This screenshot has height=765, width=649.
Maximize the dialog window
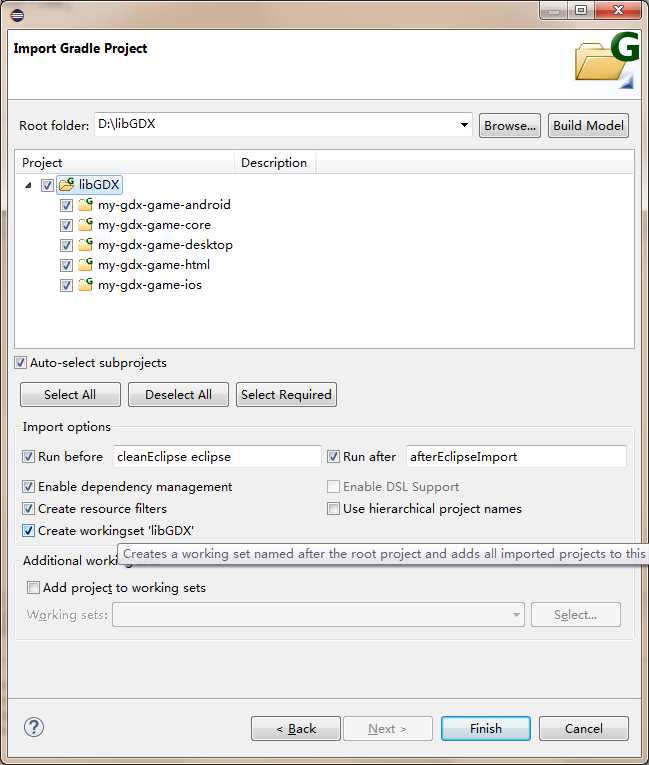(581, 10)
